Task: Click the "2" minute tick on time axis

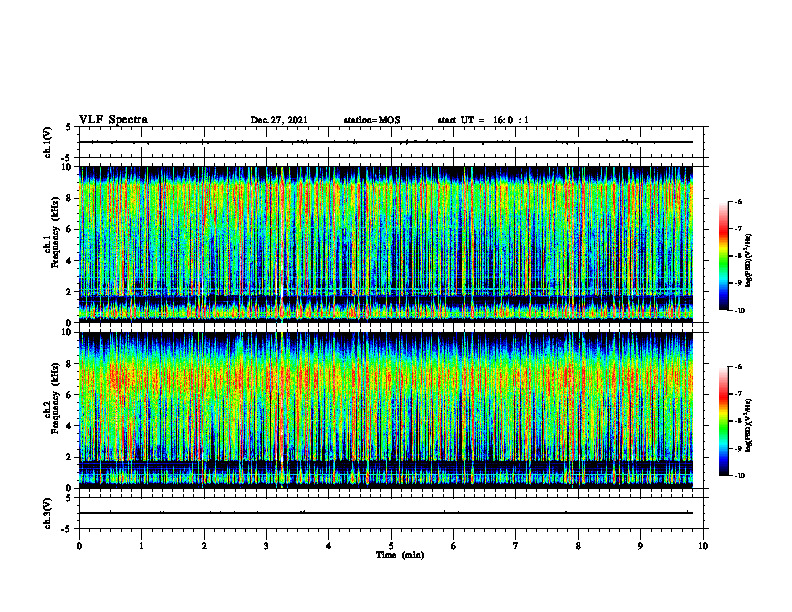Action: pyautogui.click(x=204, y=546)
